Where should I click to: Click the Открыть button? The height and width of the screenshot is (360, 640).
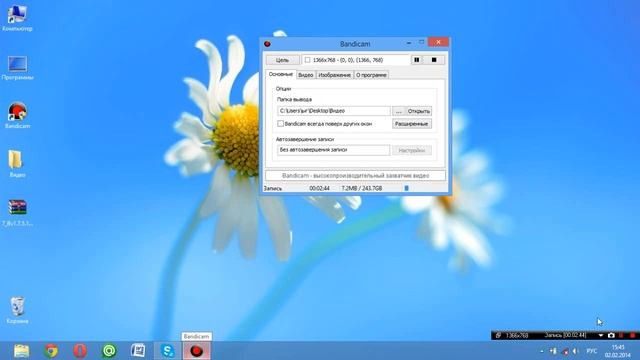coord(419,111)
